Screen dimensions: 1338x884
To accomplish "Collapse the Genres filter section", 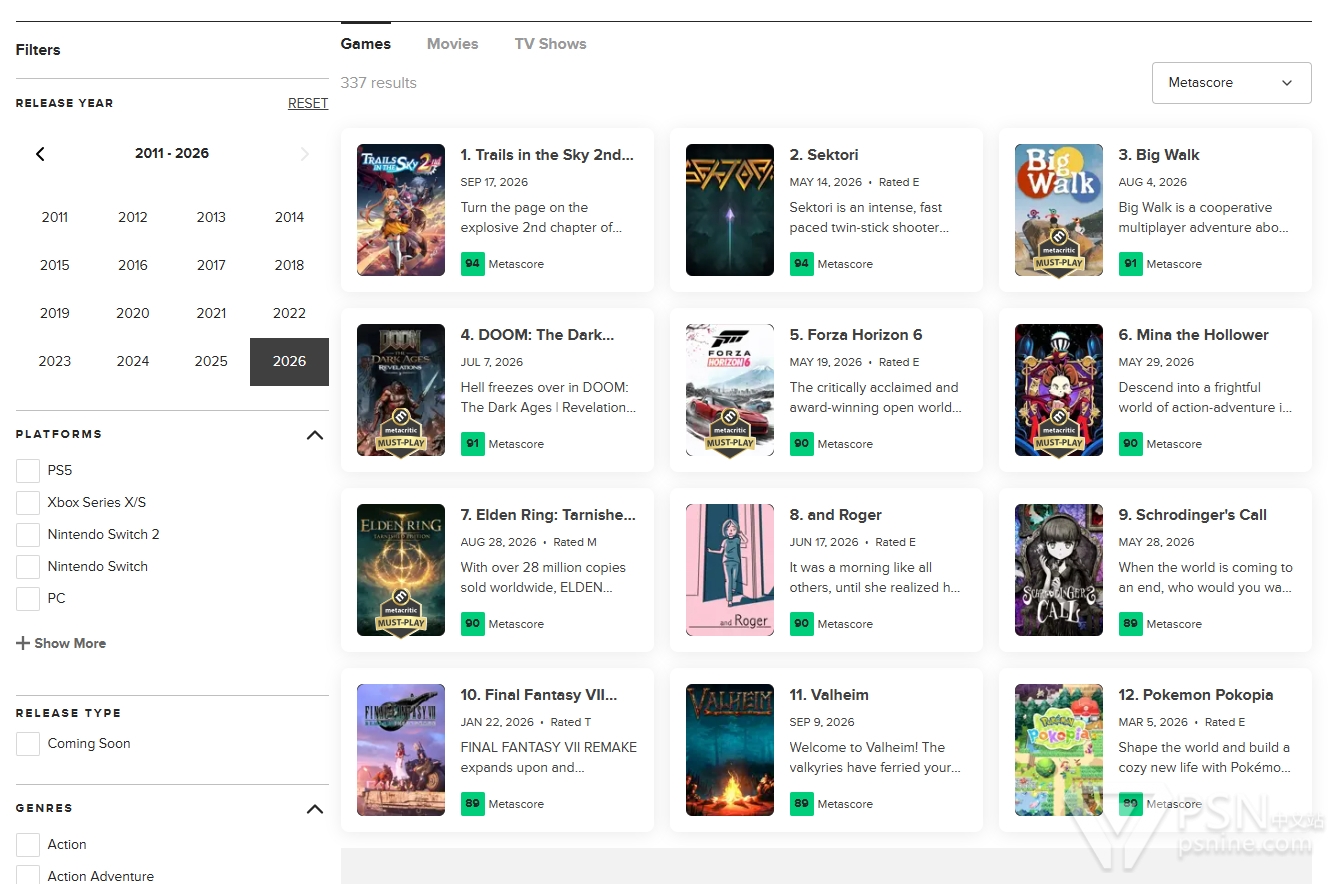I will [x=315, y=809].
